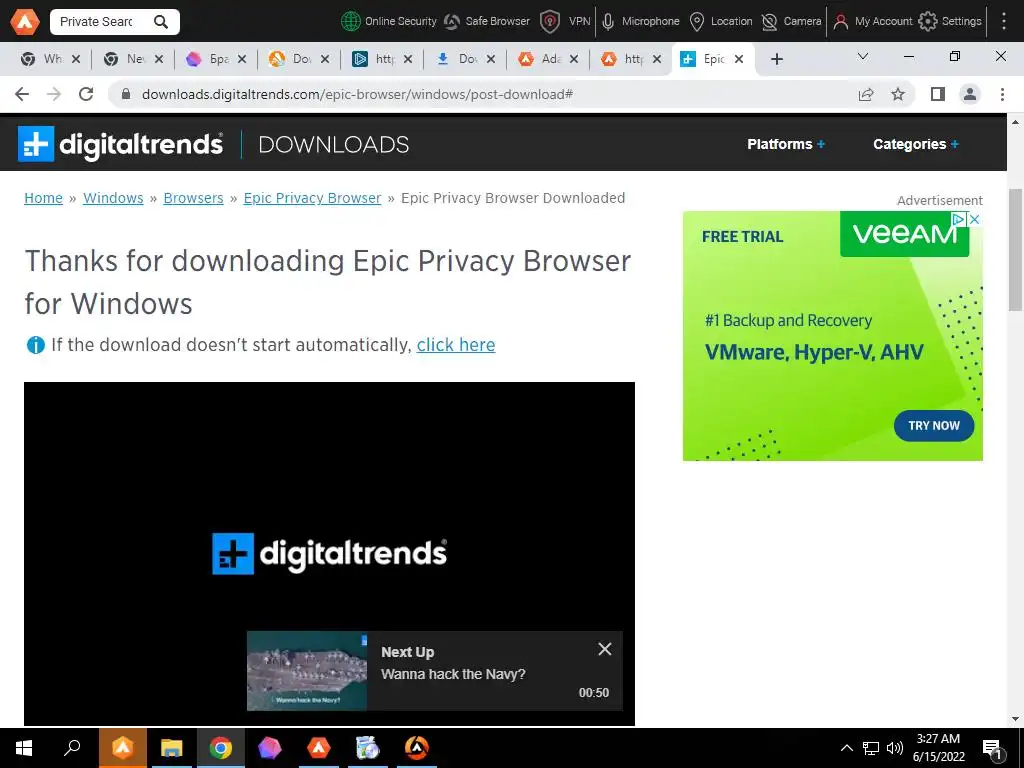This screenshot has width=1024, height=768.
Task: Open a new tab with plus button
Action: point(776,59)
